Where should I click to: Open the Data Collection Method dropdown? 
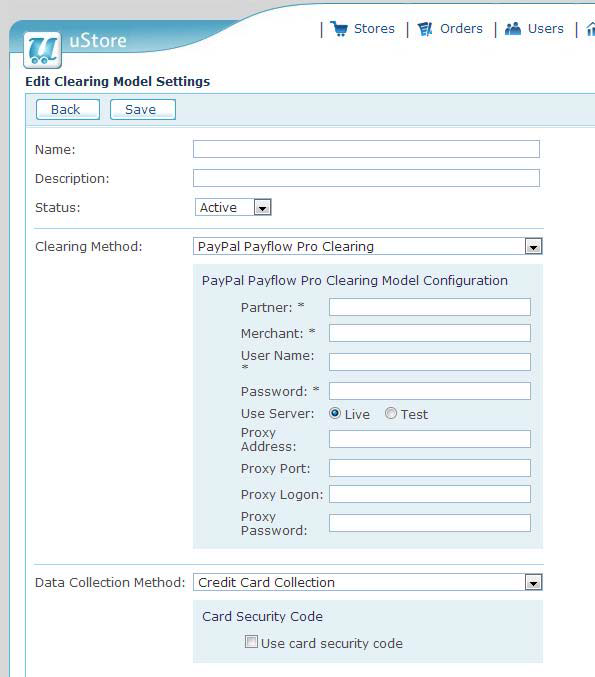[x=368, y=582]
